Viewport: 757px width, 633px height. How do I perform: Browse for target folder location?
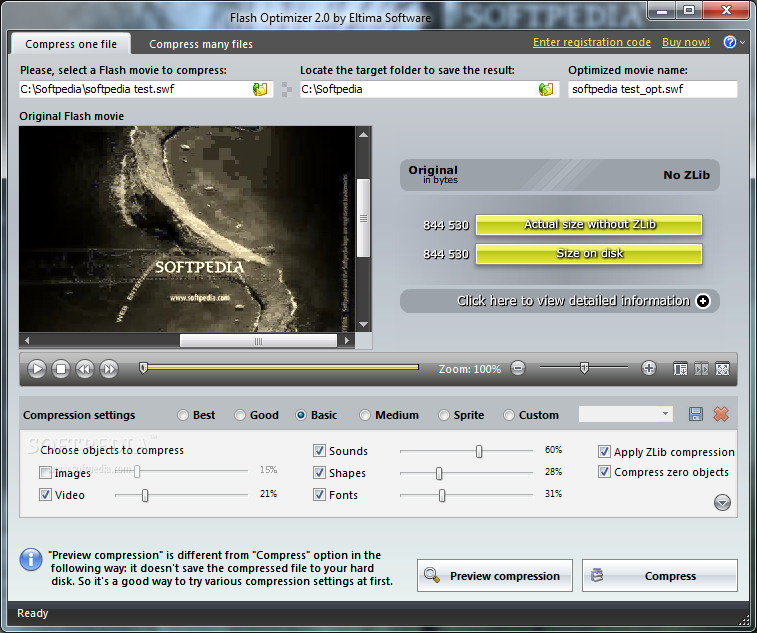pos(546,89)
